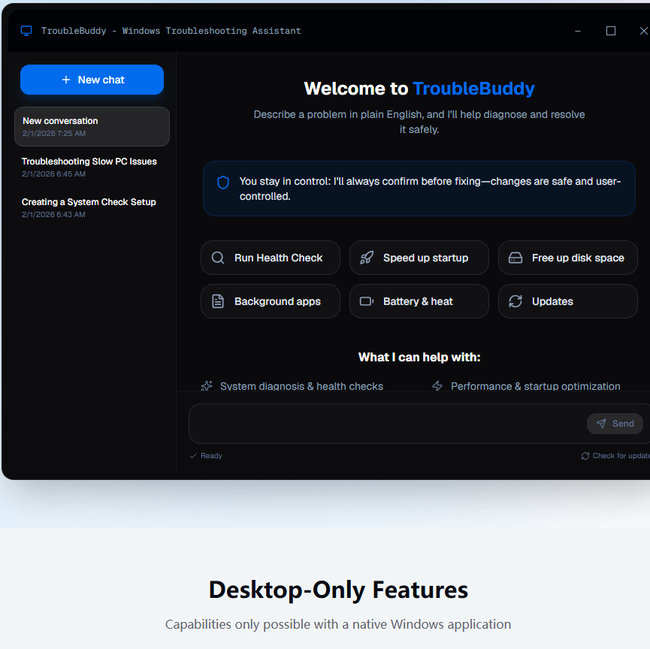Start a New chat
Viewport: 650px width, 649px height.
click(x=92, y=80)
